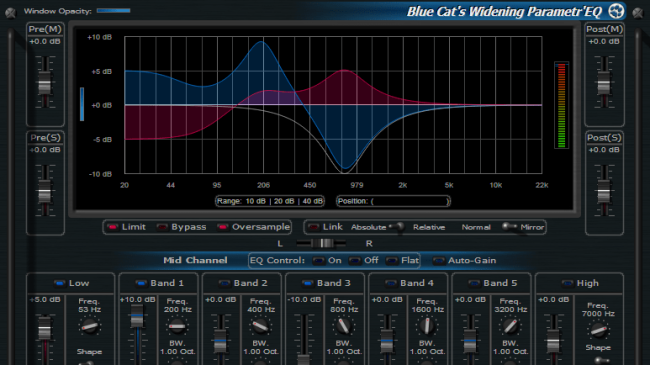Click the Band 2 frequency knob
The width and height of the screenshot is (650, 365).
[260, 326]
